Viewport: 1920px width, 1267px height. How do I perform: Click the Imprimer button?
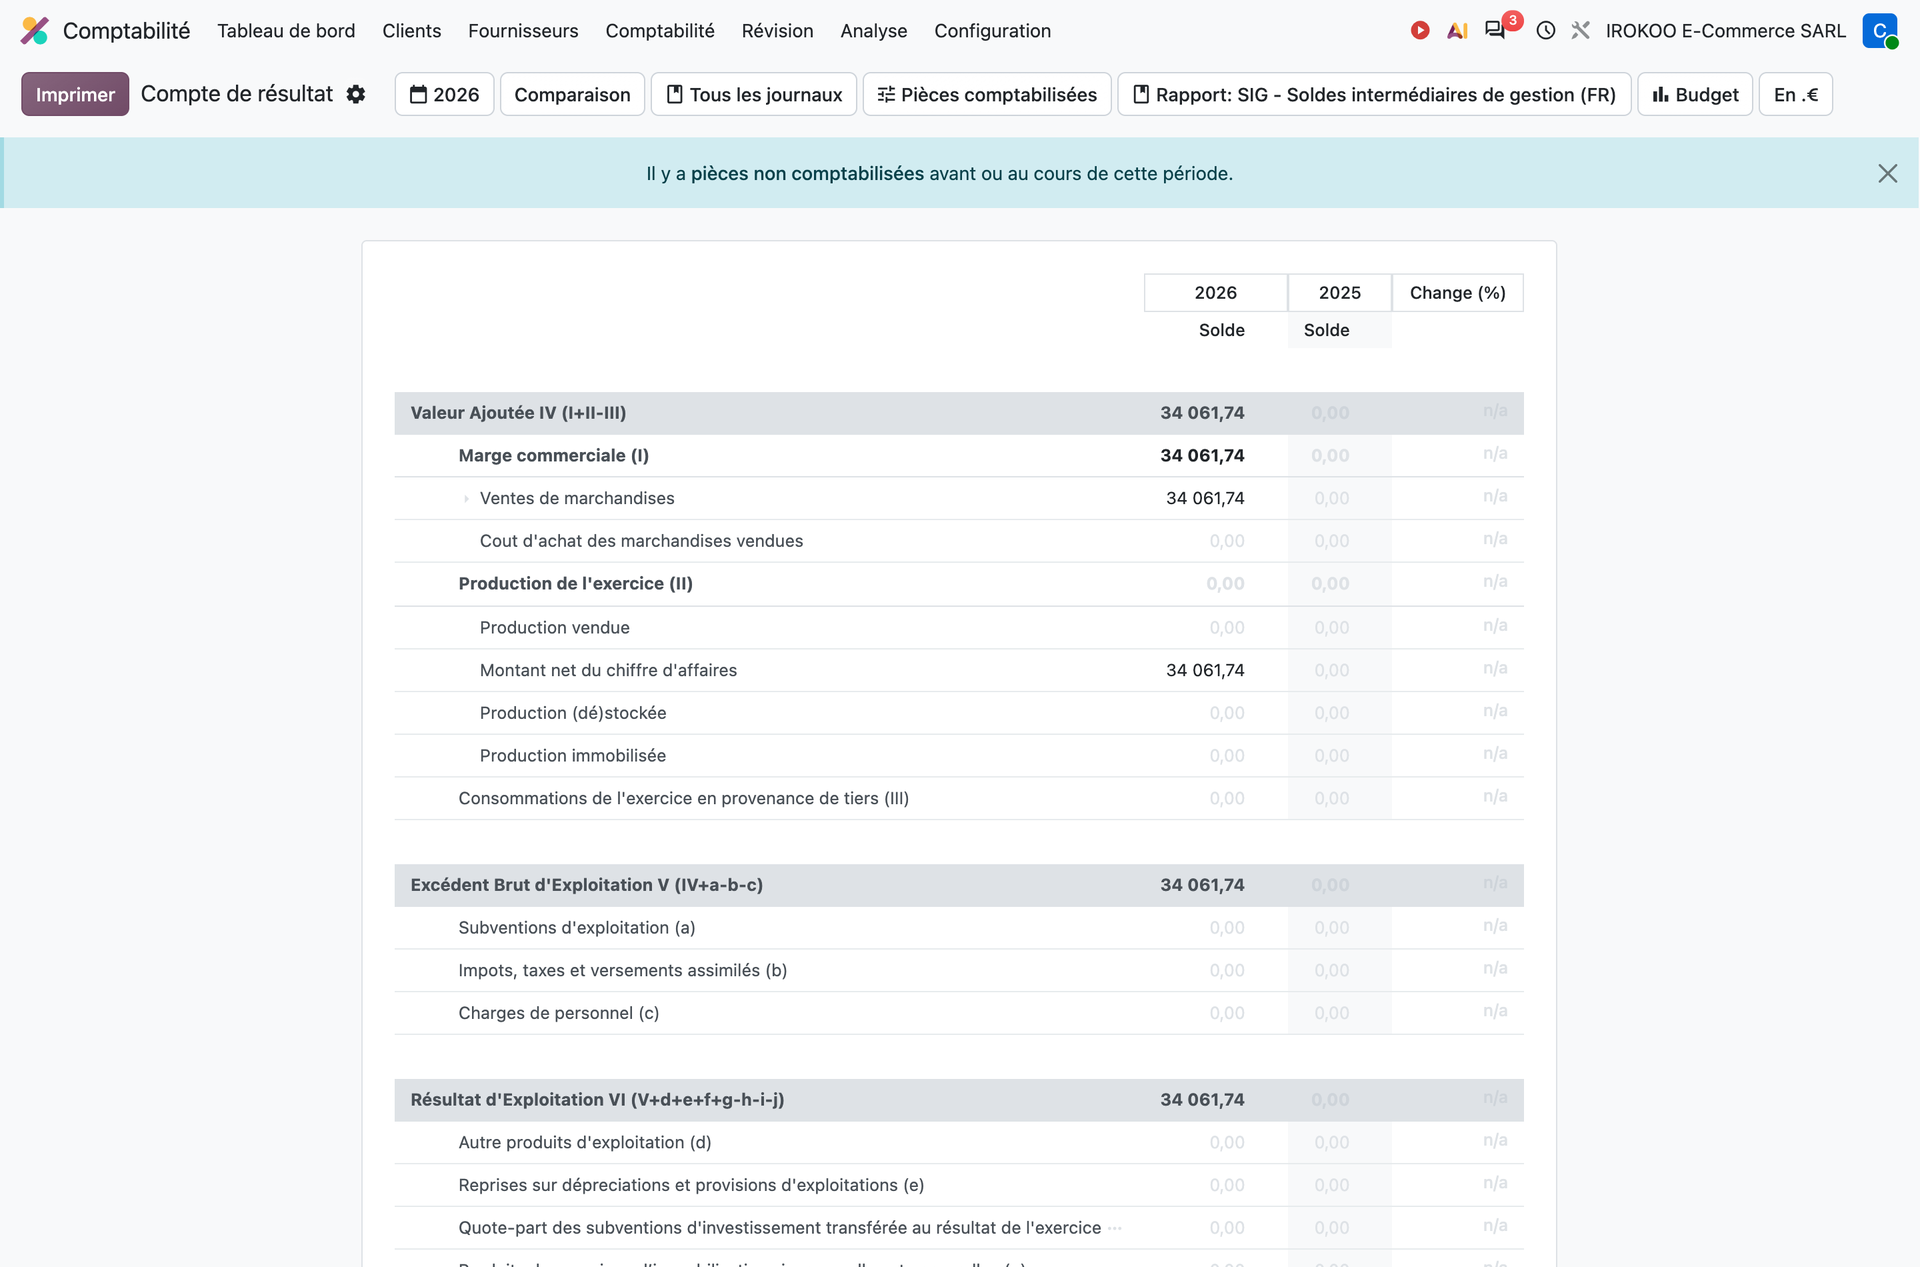pyautogui.click(x=75, y=94)
